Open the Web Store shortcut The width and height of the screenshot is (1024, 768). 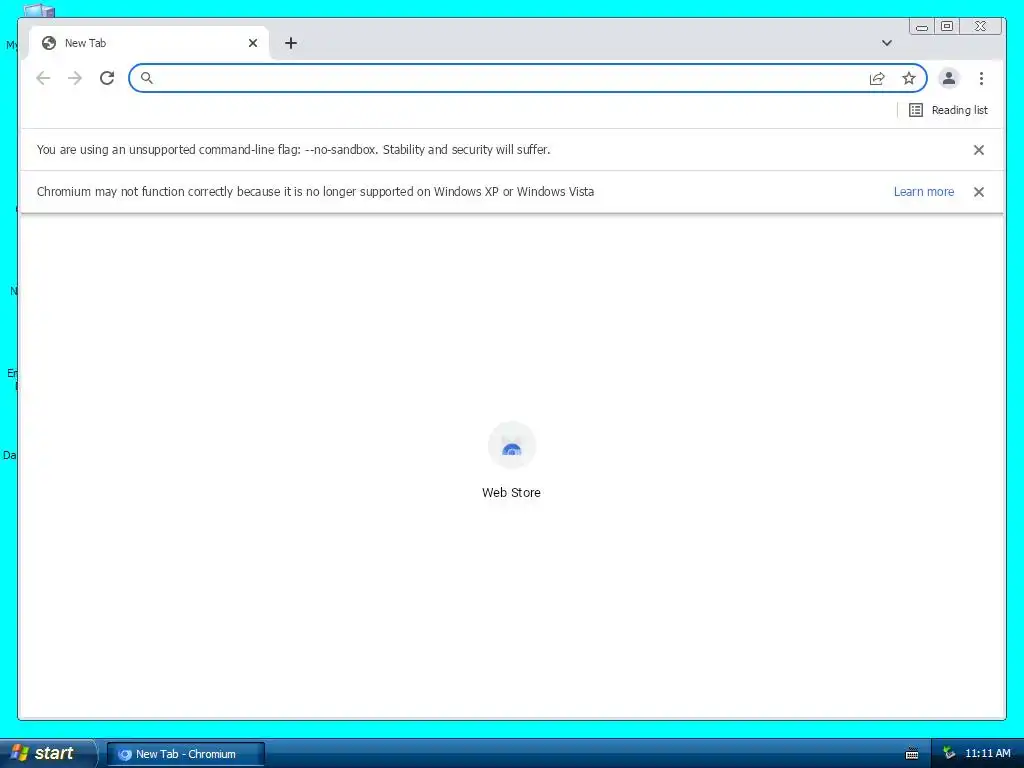pyautogui.click(x=511, y=461)
